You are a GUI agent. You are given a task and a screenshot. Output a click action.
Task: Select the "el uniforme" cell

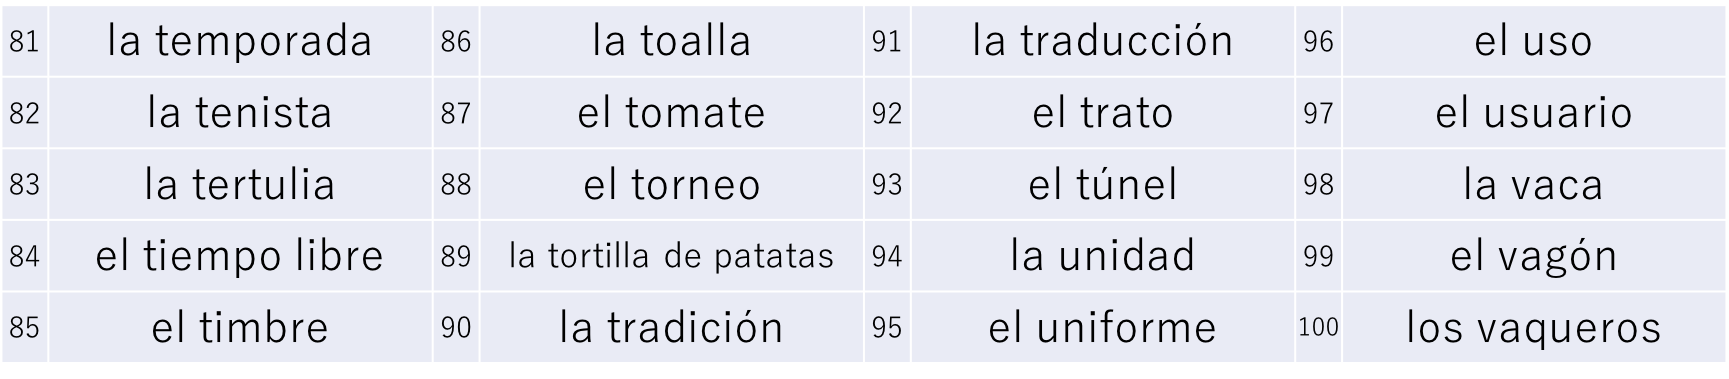[x=1103, y=328]
